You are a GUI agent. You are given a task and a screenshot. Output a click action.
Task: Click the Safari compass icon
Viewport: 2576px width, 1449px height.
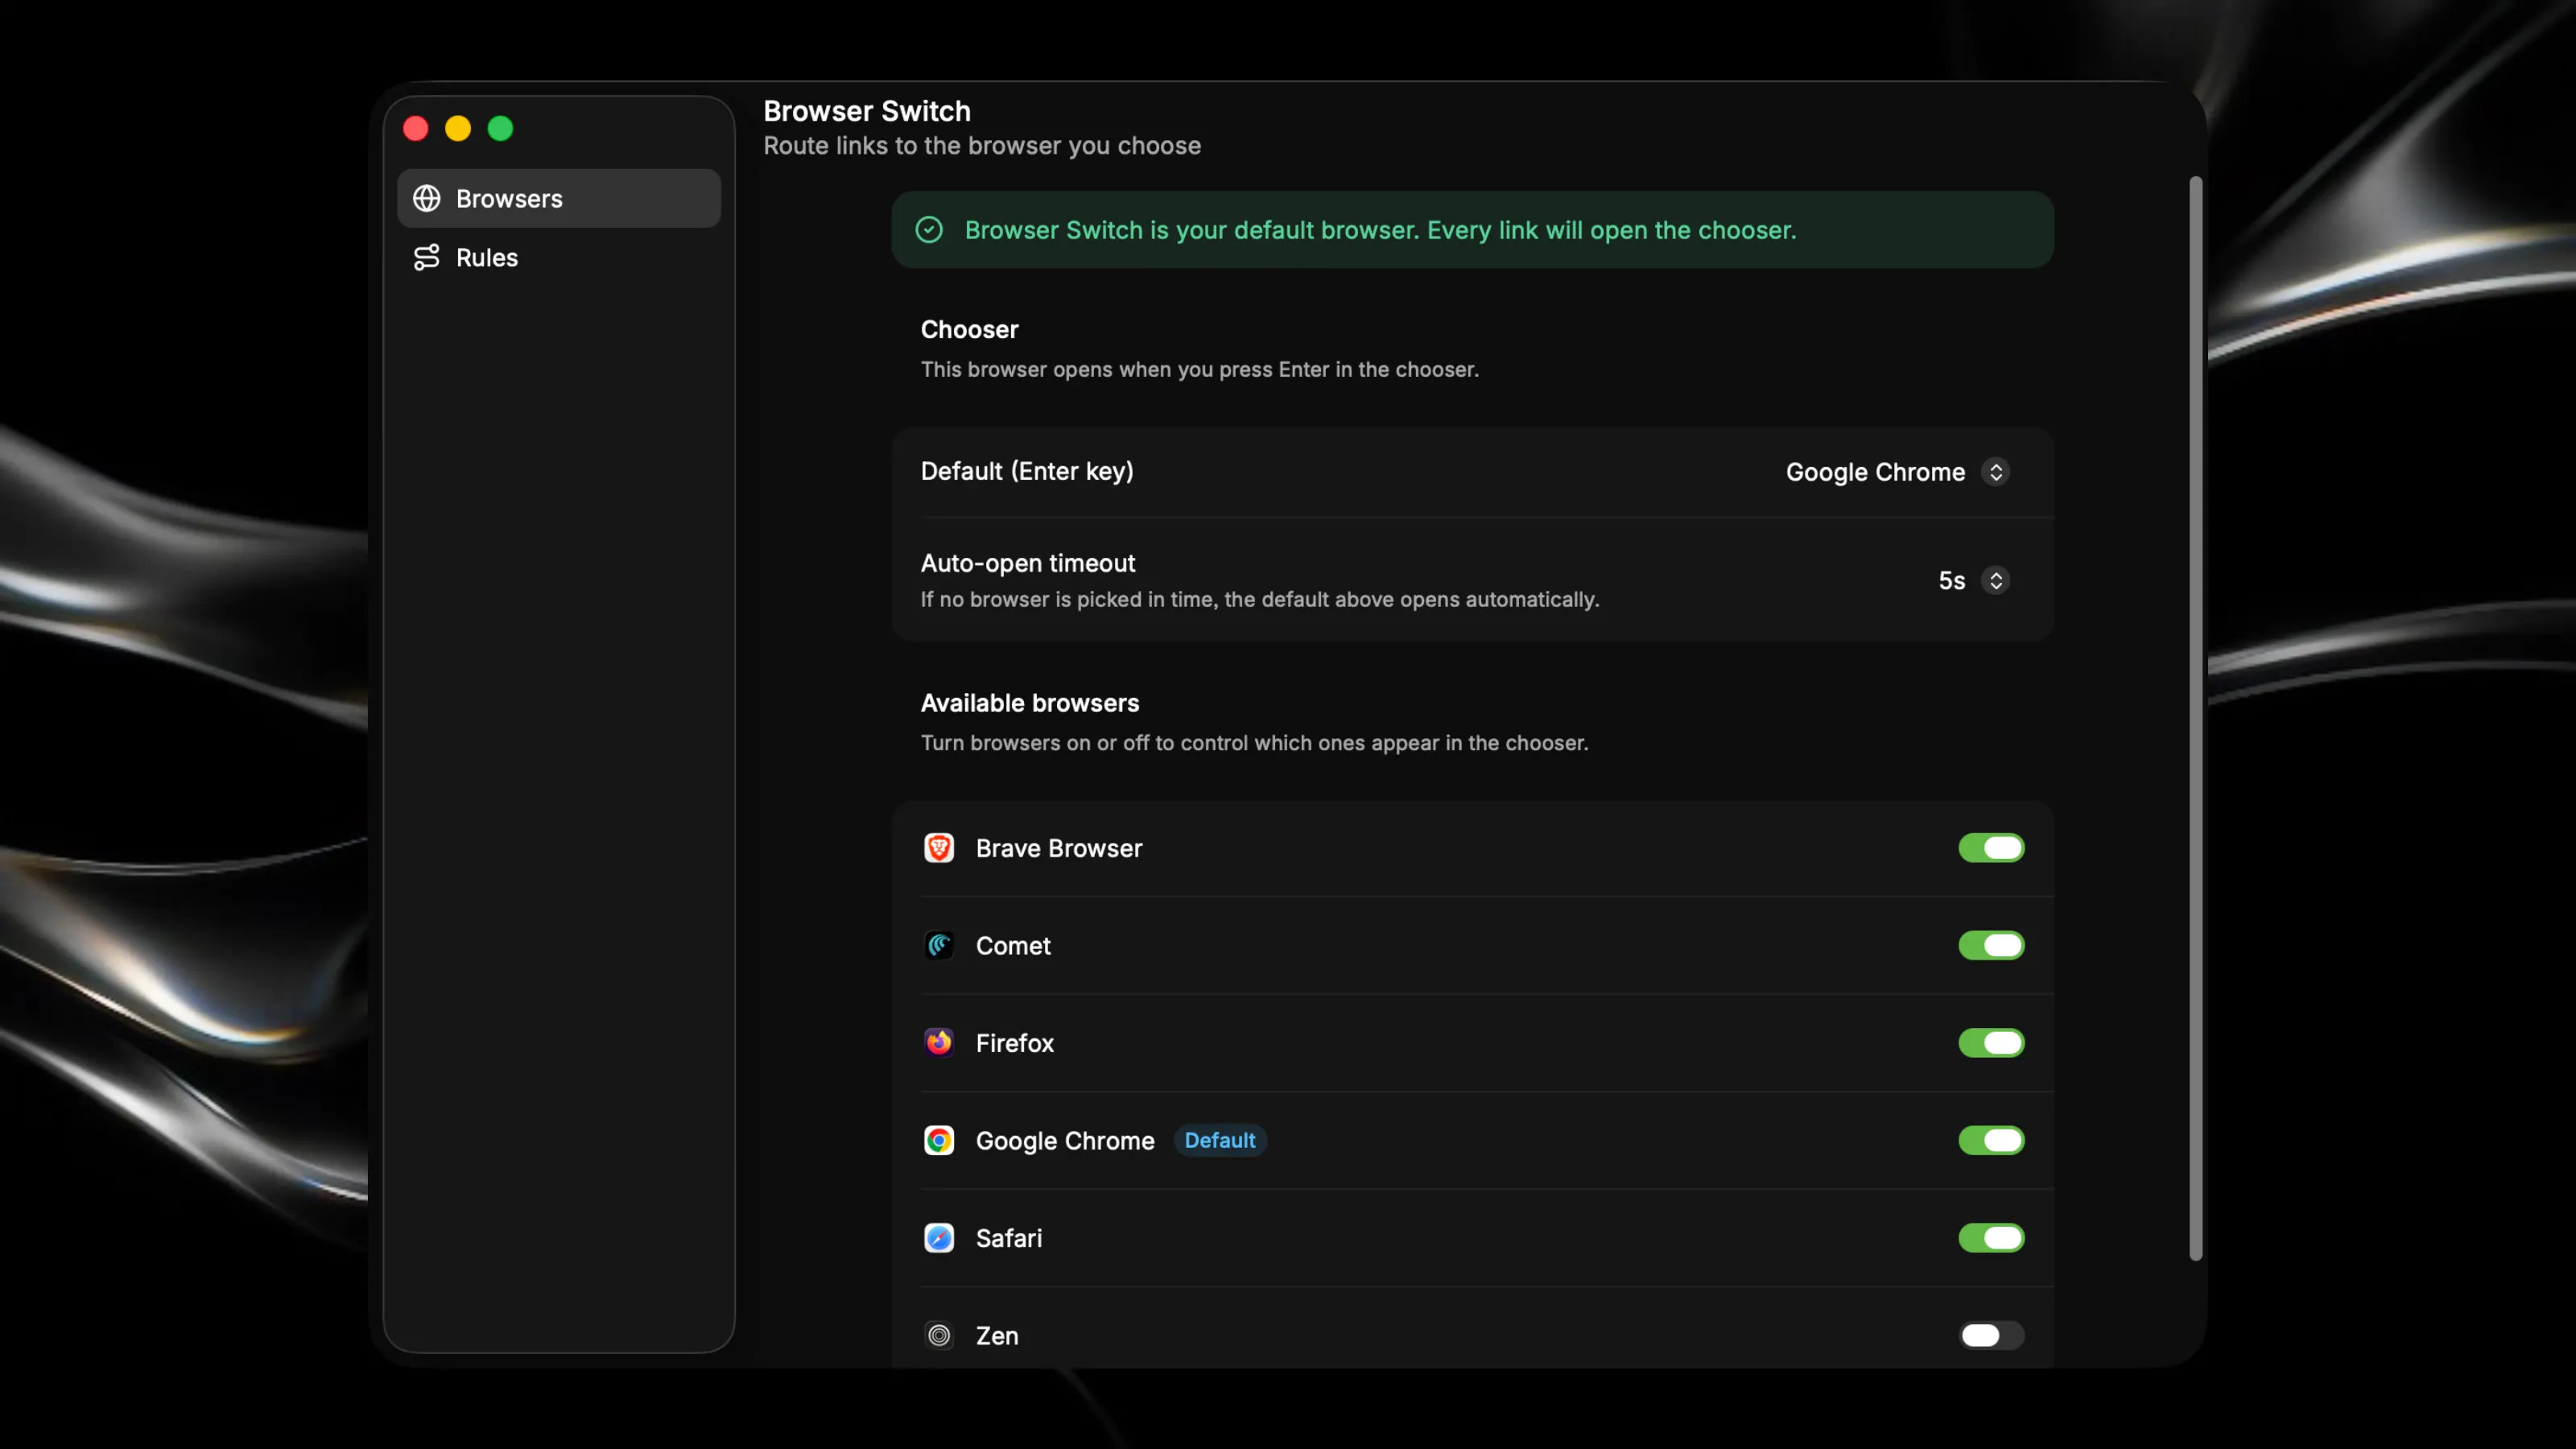pos(939,1238)
